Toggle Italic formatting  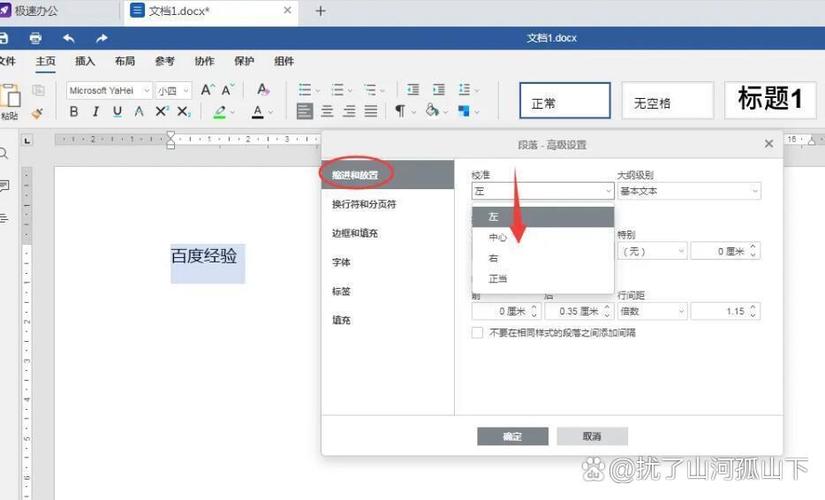96,112
